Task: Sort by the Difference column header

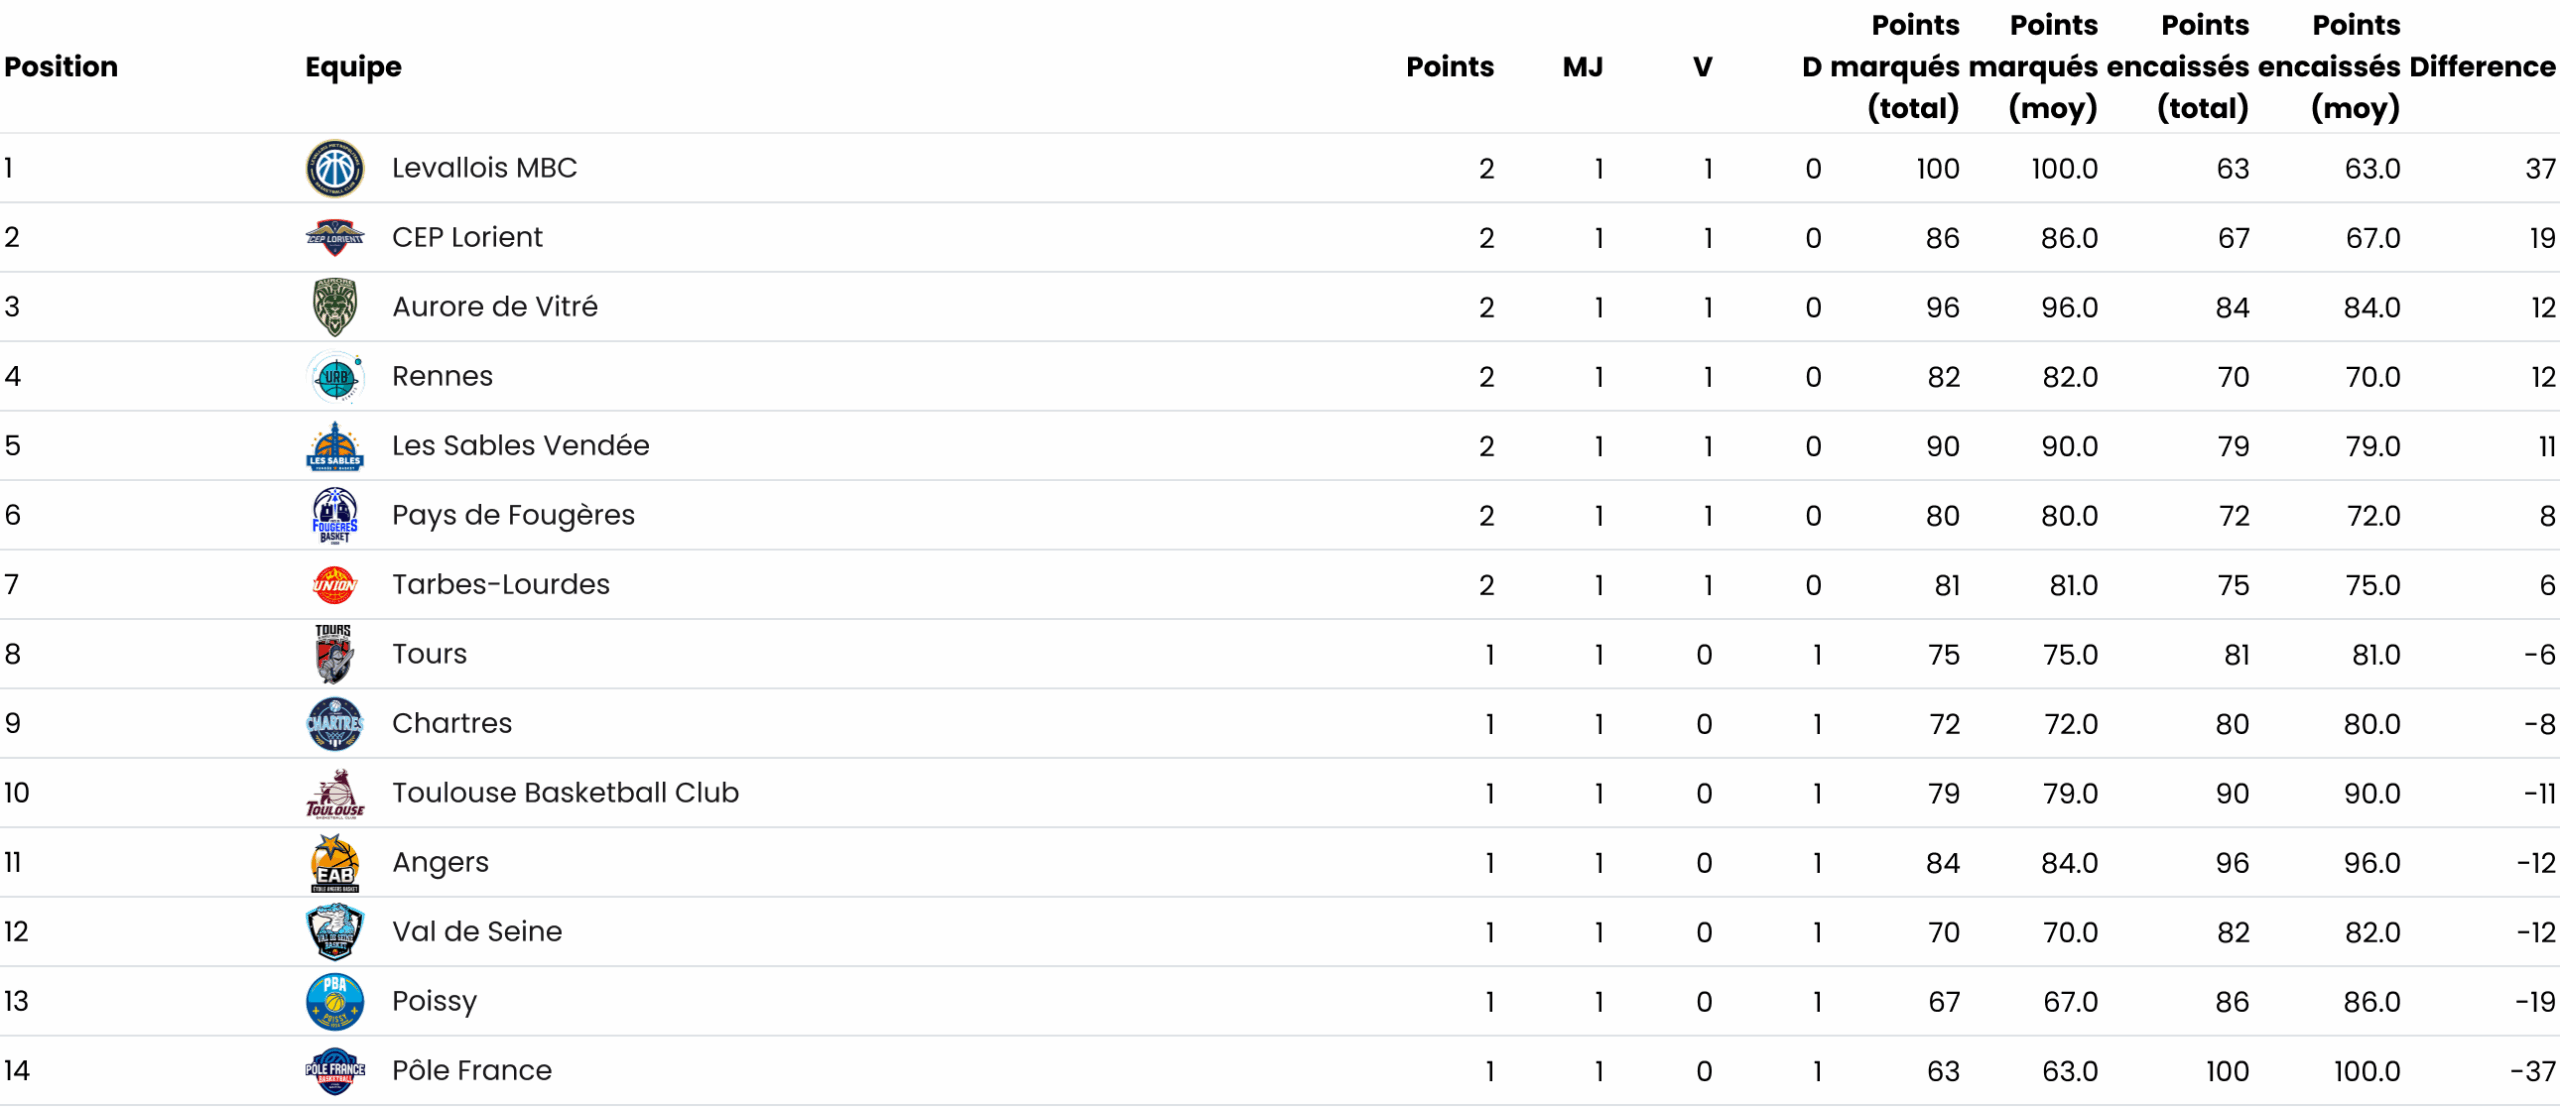Action: pyautogui.click(x=2482, y=67)
